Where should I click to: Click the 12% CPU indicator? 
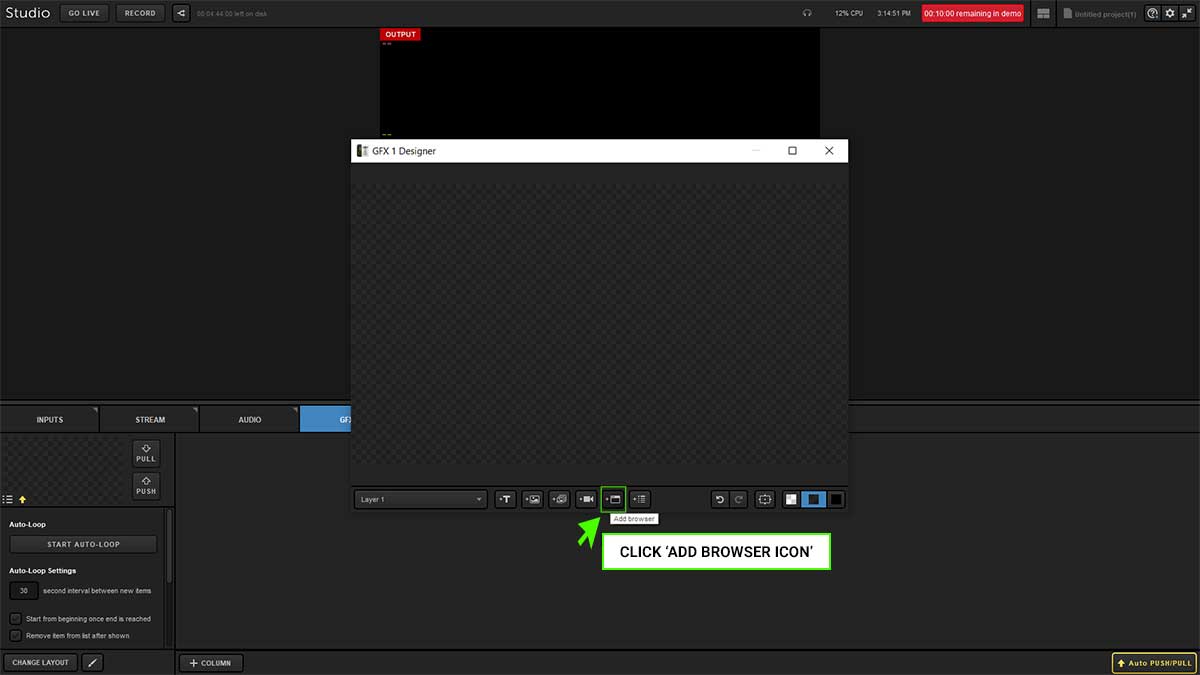851,14
